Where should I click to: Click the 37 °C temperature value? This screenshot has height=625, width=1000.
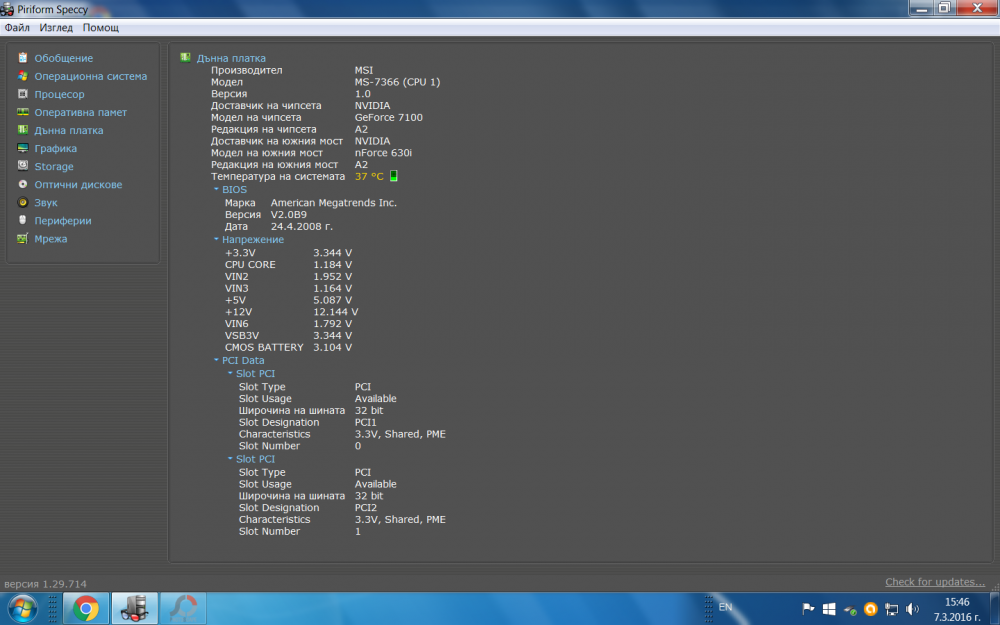click(369, 177)
